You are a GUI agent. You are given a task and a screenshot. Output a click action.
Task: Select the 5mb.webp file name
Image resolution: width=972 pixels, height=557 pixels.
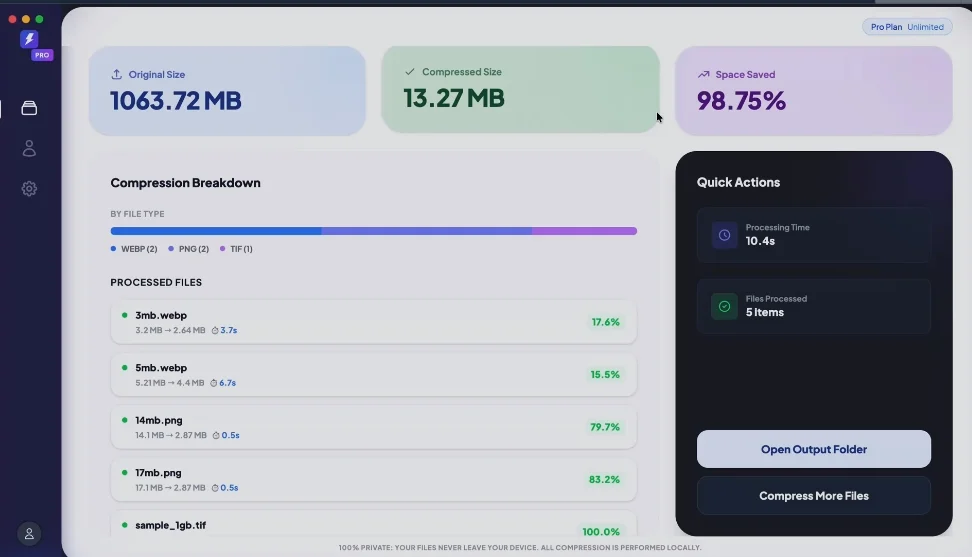pos(161,367)
